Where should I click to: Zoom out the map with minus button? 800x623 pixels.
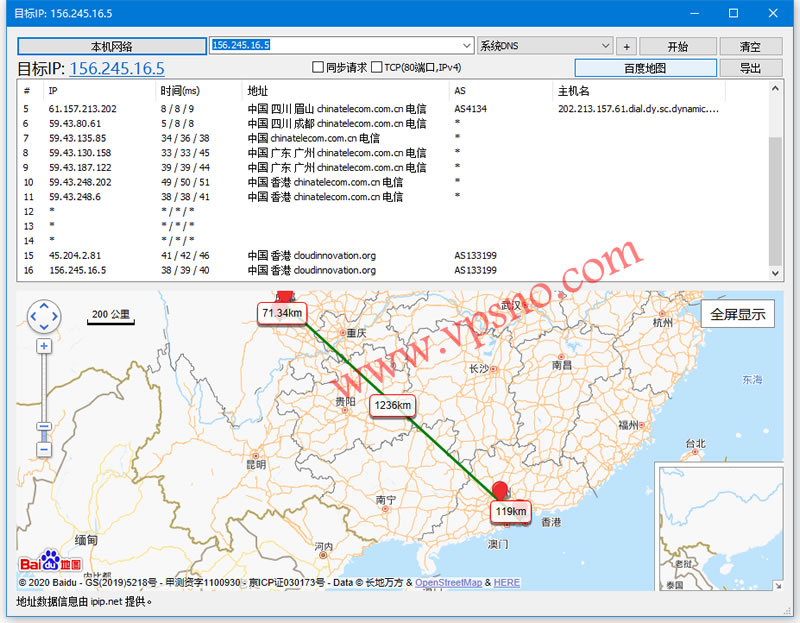(x=44, y=450)
